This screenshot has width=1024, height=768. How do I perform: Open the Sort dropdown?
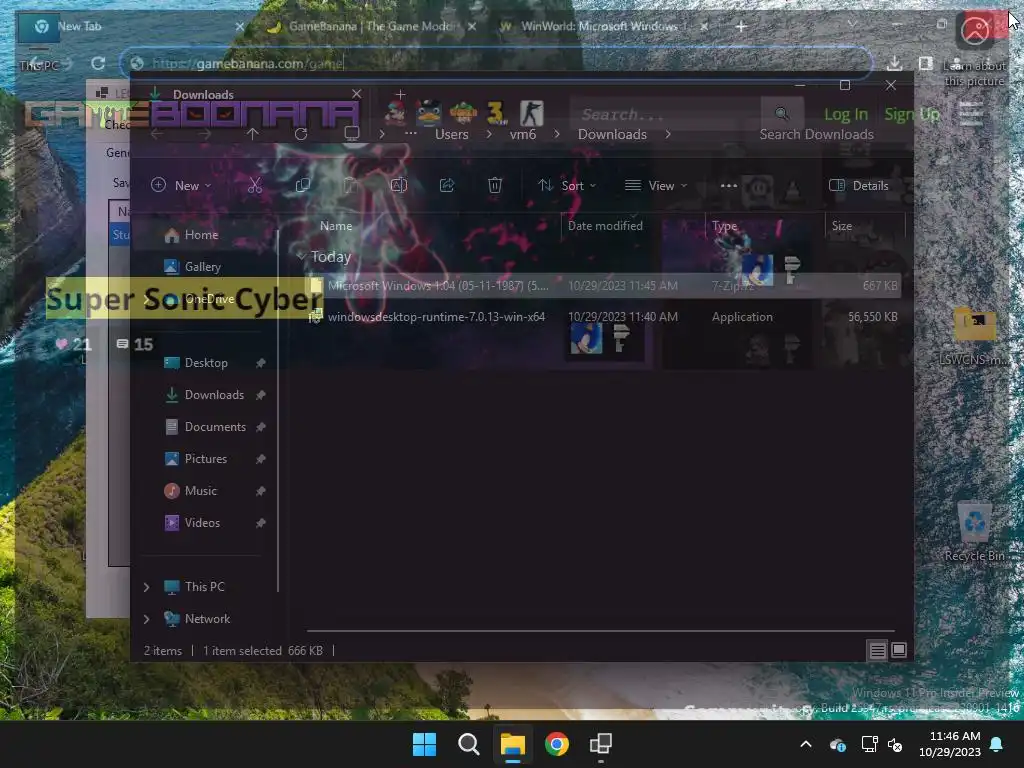coord(567,185)
